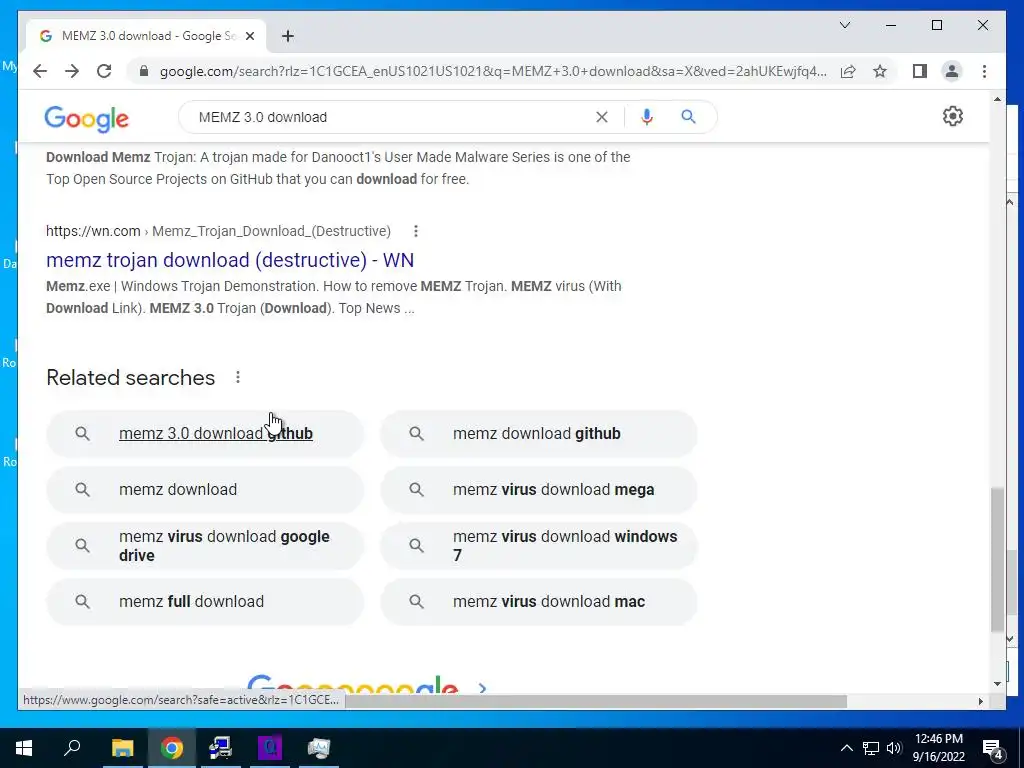Open the wn.com result options menu

tap(415, 231)
